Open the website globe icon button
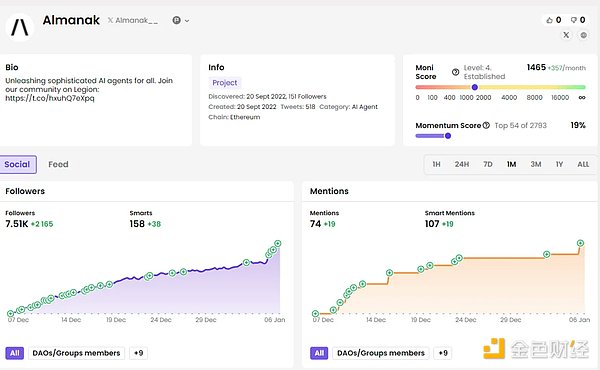600x370 pixels. [x=584, y=35]
